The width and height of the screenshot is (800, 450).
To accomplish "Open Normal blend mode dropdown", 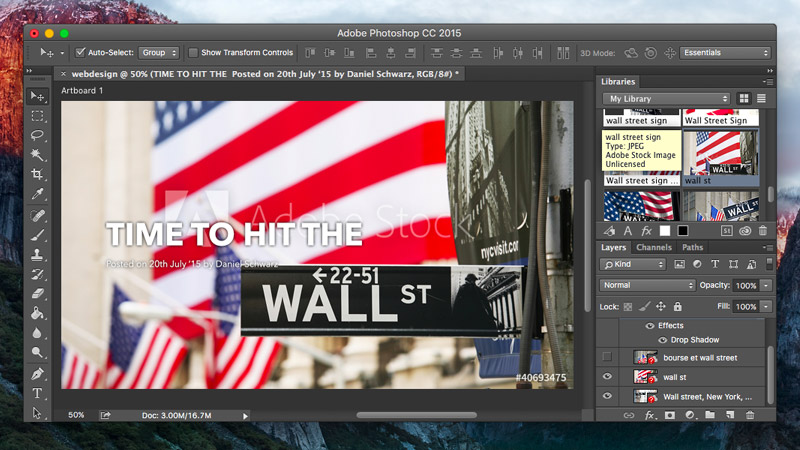I will 647,285.
